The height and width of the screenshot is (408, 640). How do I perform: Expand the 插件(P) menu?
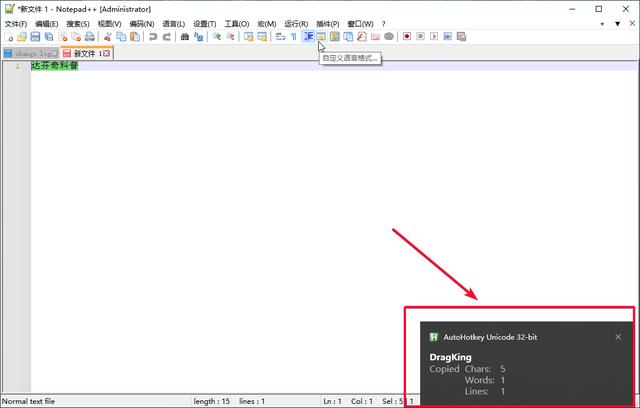point(327,23)
